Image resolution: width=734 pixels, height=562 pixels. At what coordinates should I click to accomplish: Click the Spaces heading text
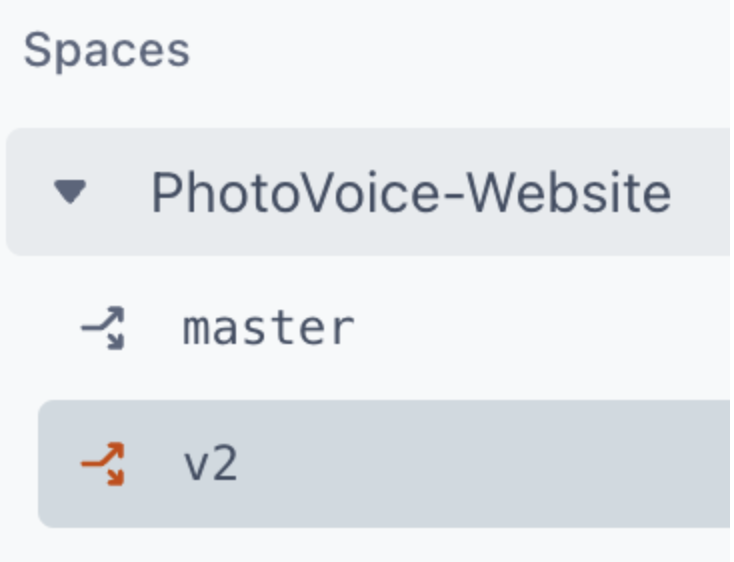[106, 50]
